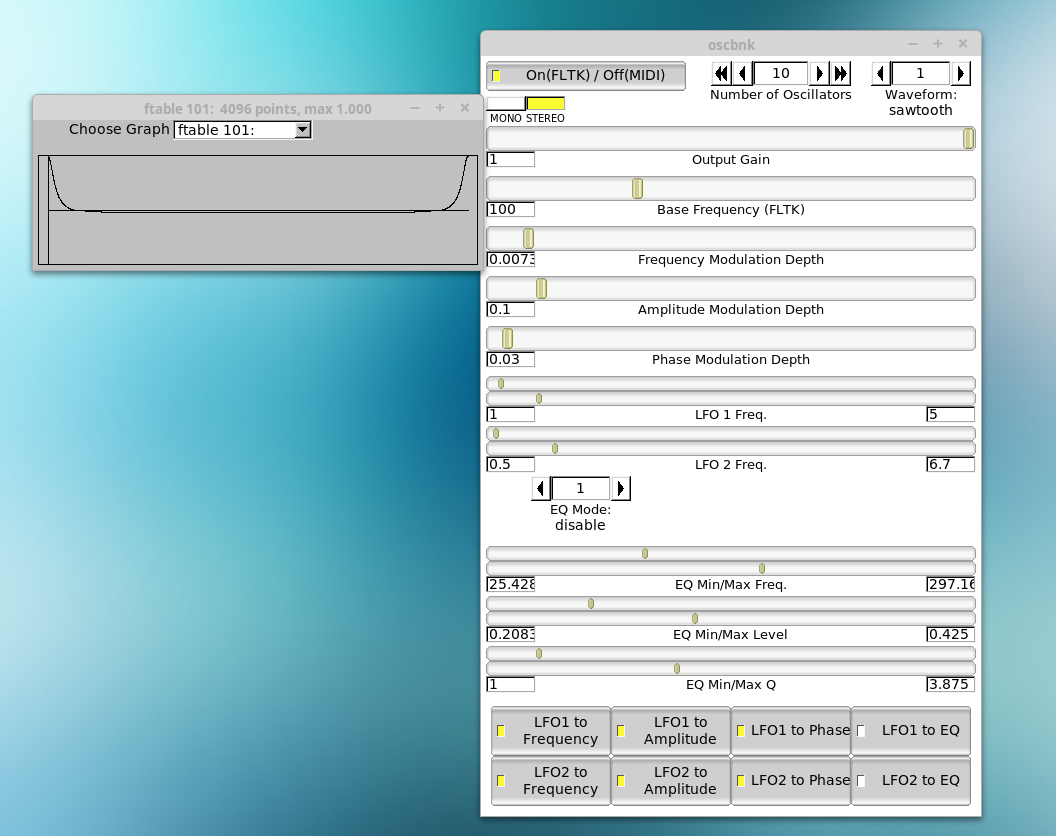The height and width of the screenshot is (836, 1056).
Task: Select previous Waveform with left arrow
Action: point(881,73)
